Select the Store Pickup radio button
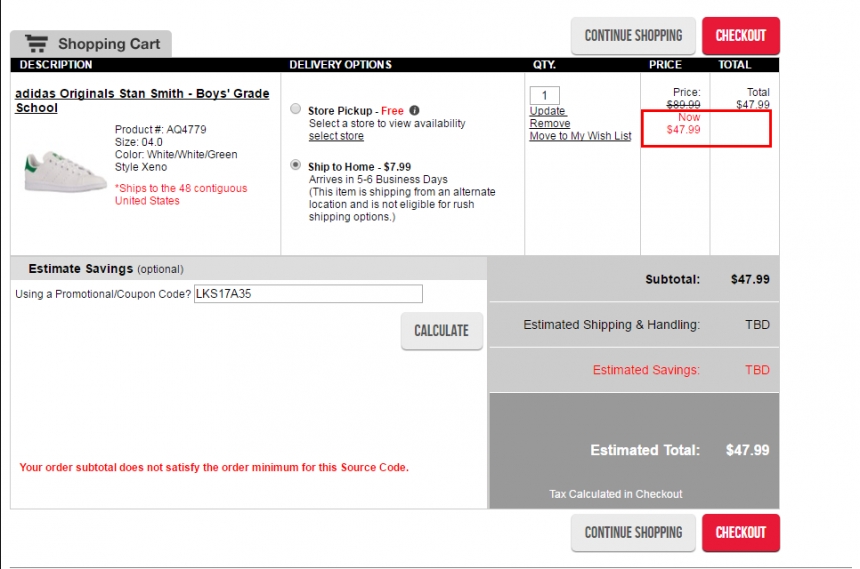Screen dimensions: 860x569 296,109
